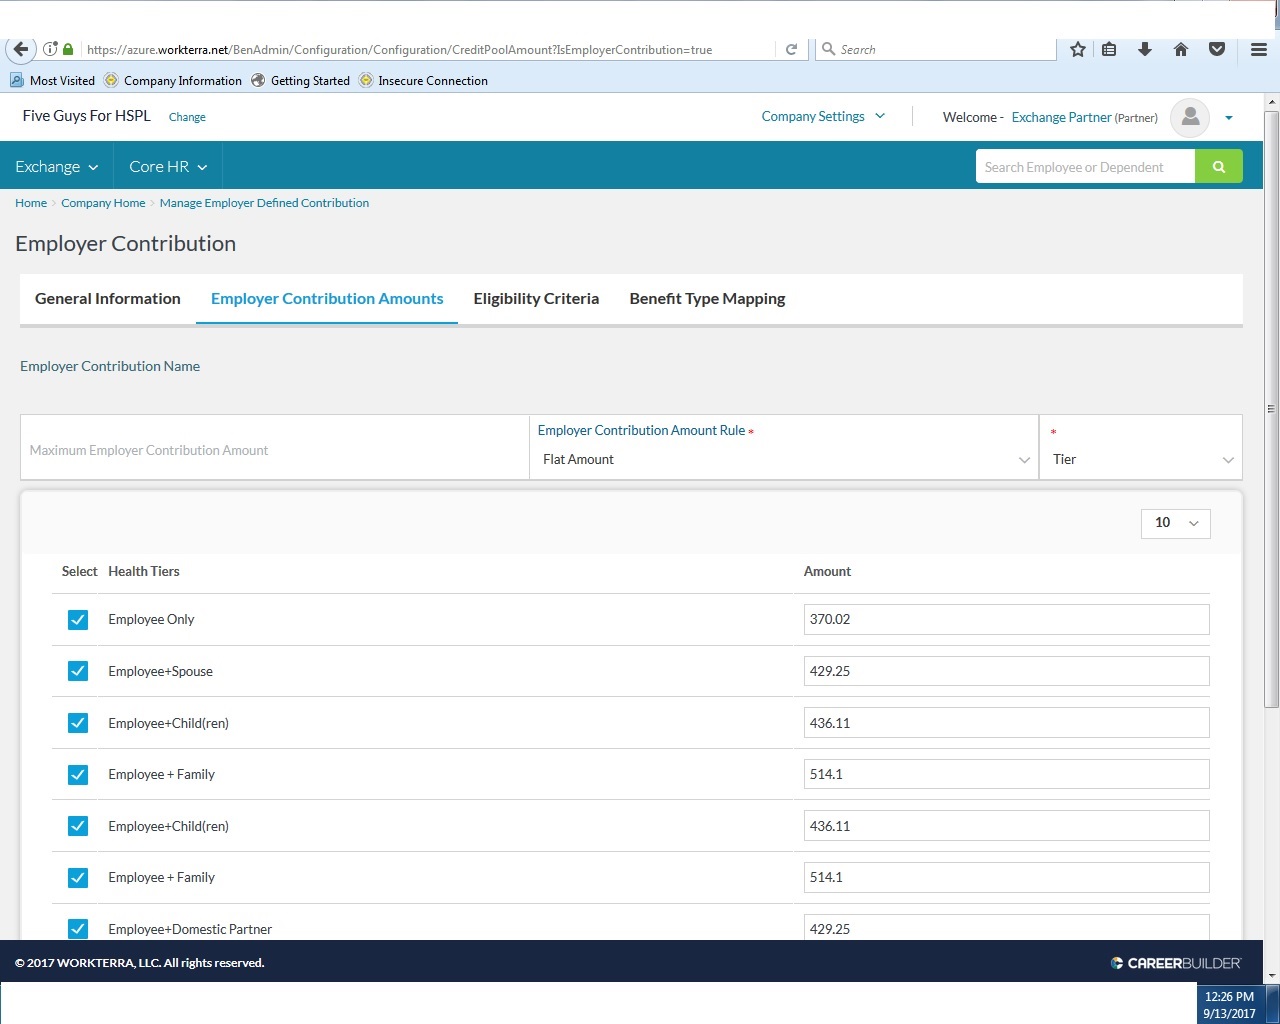The width and height of the screenshot is (1280, 1024).
Task: Bookmark this page with star icon
Action: pos(1077,49)
